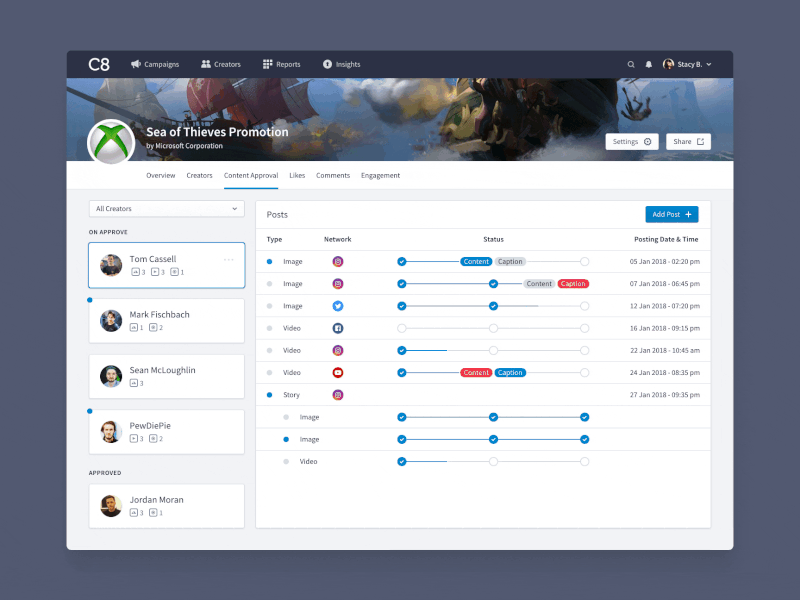The height and width of the screenshot is (600, 800).
Task: Click the Xbox campaign logo
Action: pos(111,142)
